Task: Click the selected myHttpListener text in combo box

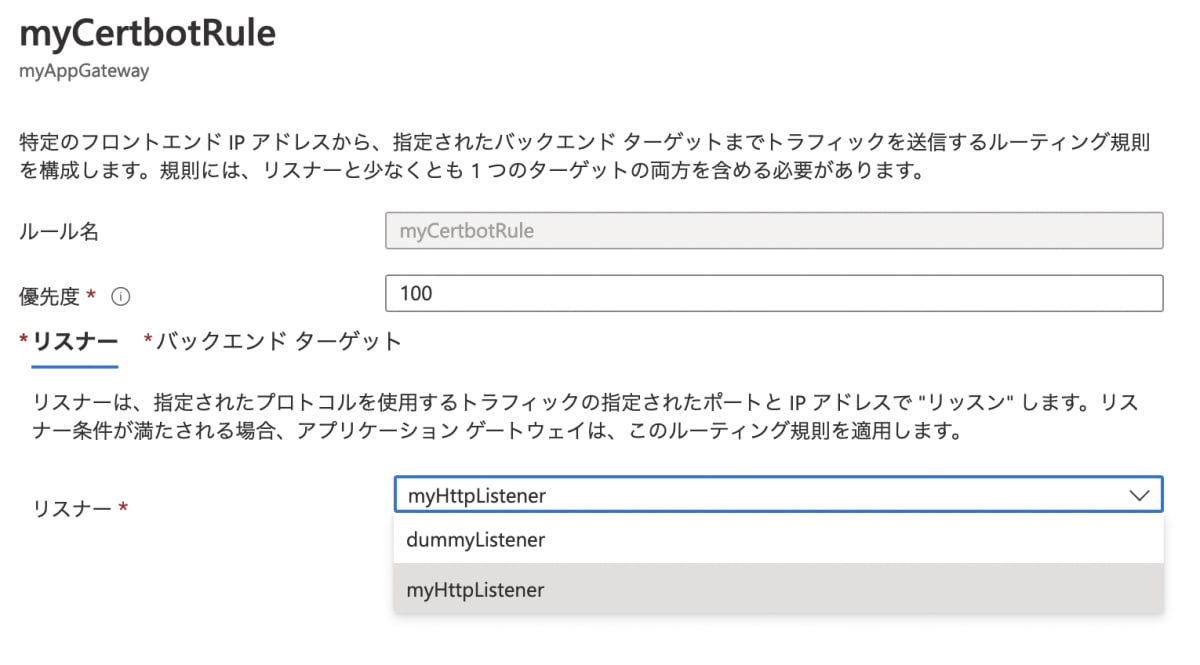Action: [x=476, y=495]
